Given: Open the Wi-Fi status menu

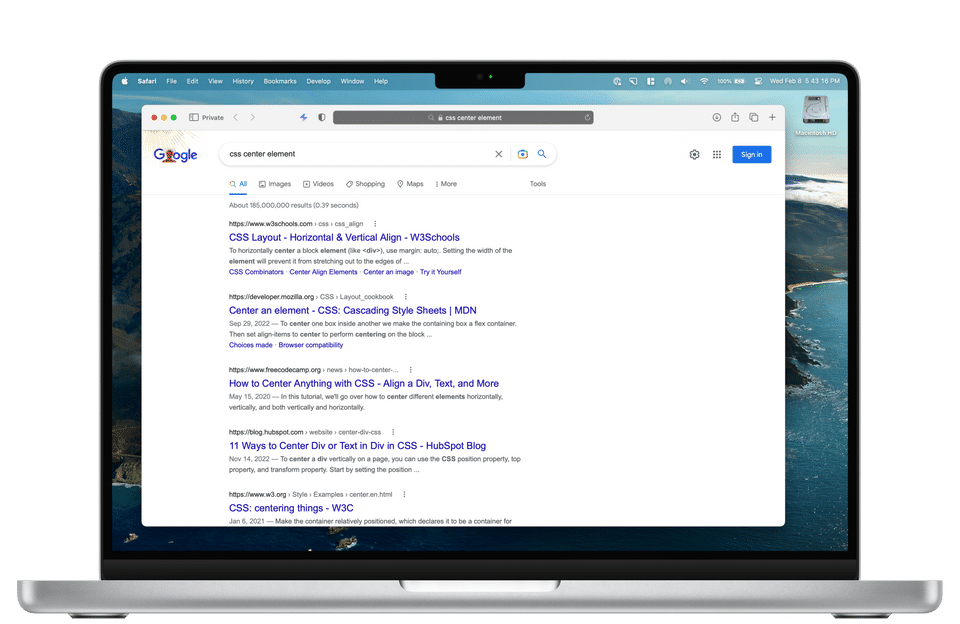Looking at the screenshot, I should (x=704, y=81).
